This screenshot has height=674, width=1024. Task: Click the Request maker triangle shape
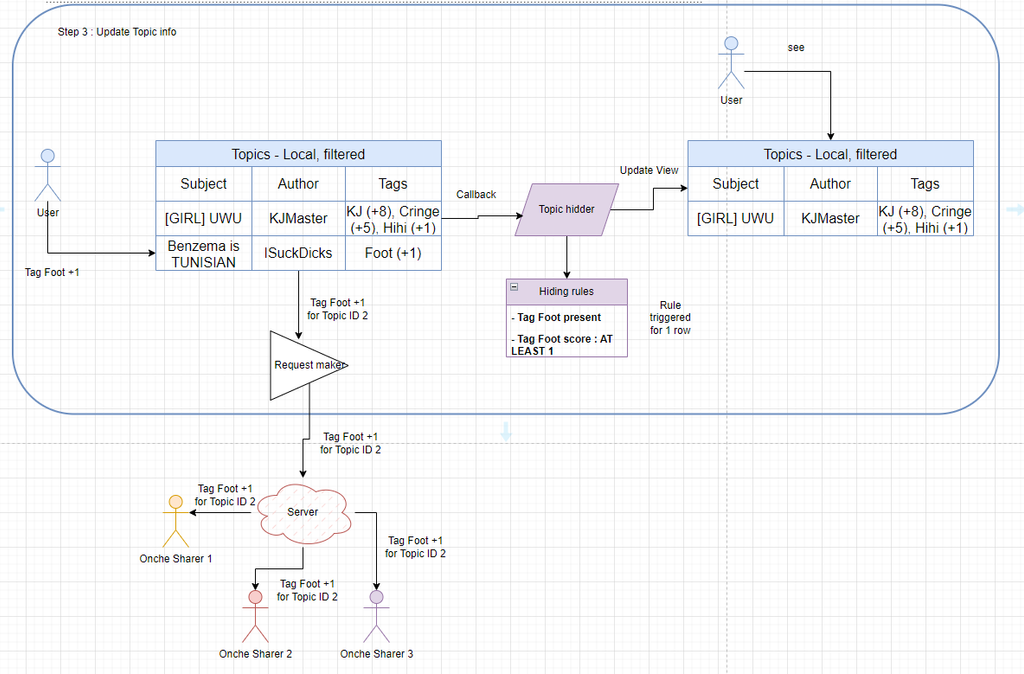[x=300, y=365]
